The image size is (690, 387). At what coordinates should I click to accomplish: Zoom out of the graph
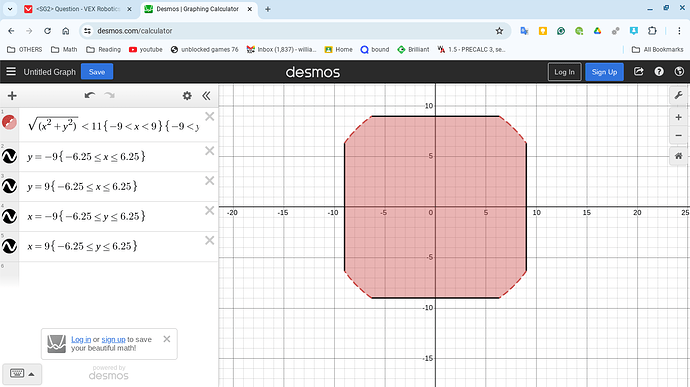[678, 135]
